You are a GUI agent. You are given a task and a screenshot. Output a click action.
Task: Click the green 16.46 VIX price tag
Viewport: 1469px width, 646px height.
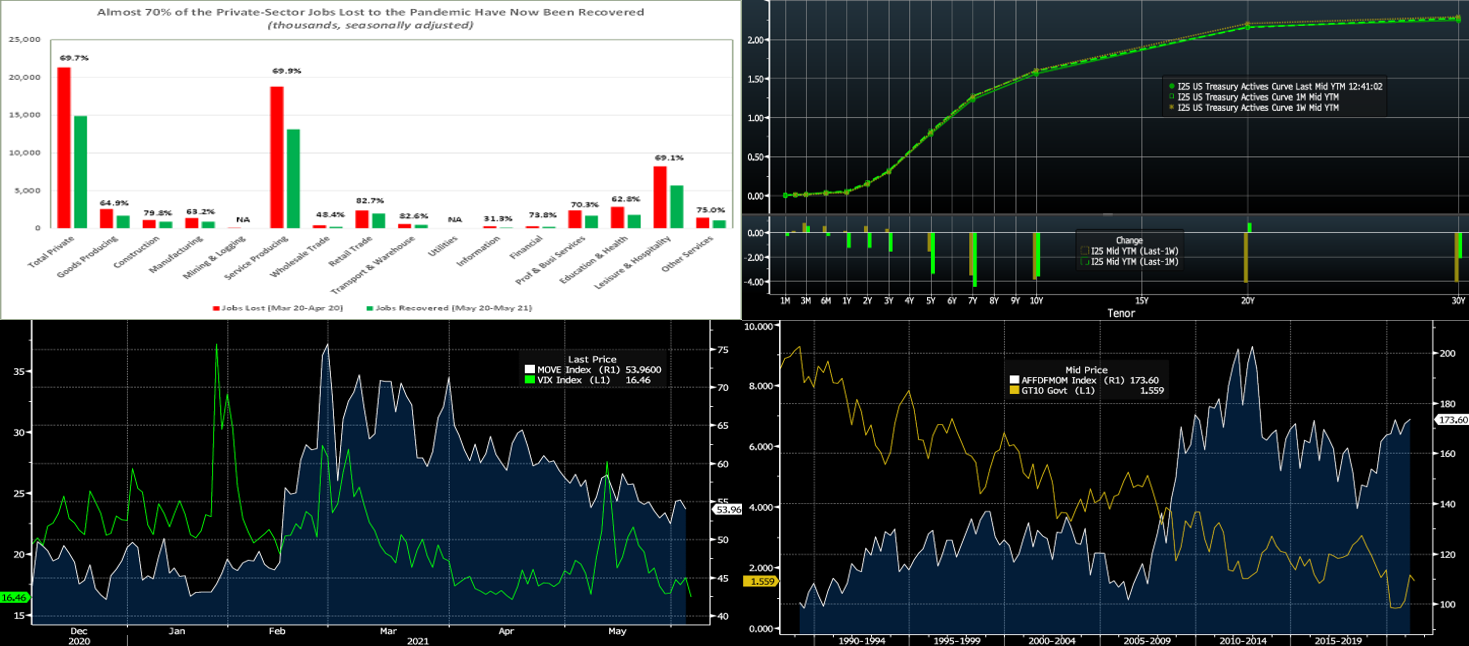pyautogui.click(x=14, y=597)
